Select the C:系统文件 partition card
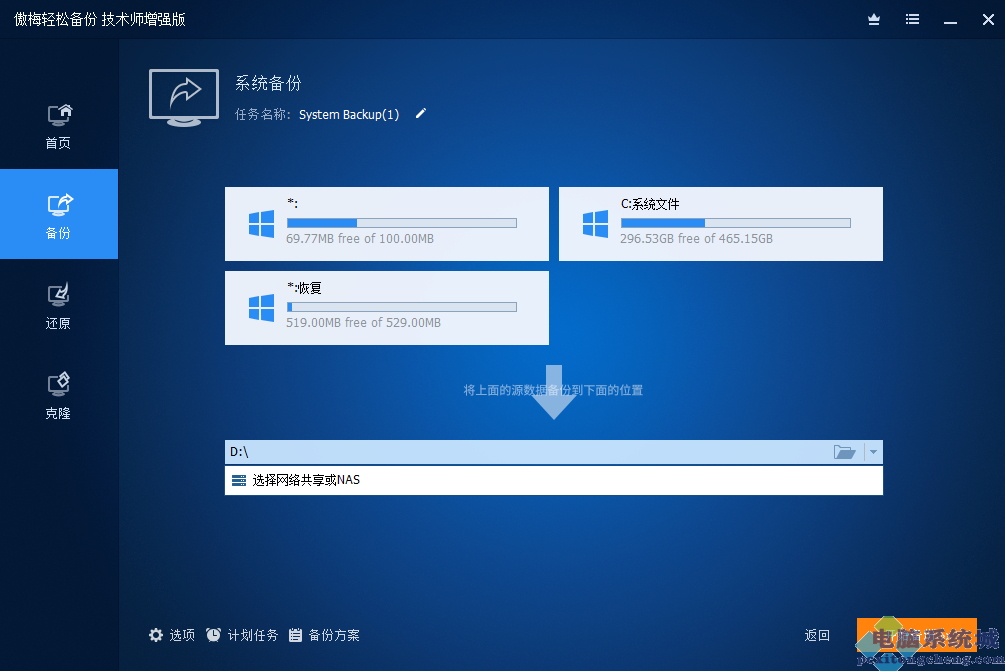Image resolution: width=1005 pixels, height=671 pixels. click(720, 224)
